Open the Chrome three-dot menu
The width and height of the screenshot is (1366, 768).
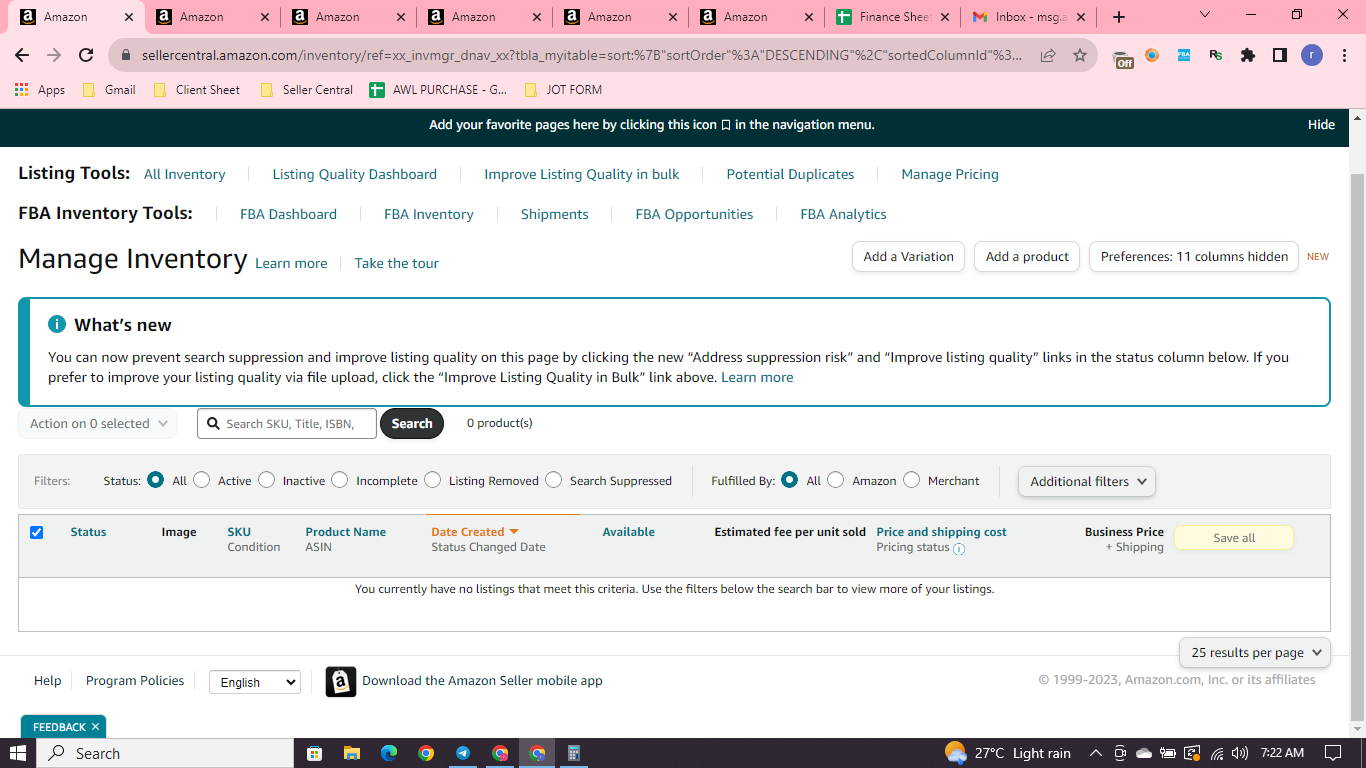(1343, 56)
